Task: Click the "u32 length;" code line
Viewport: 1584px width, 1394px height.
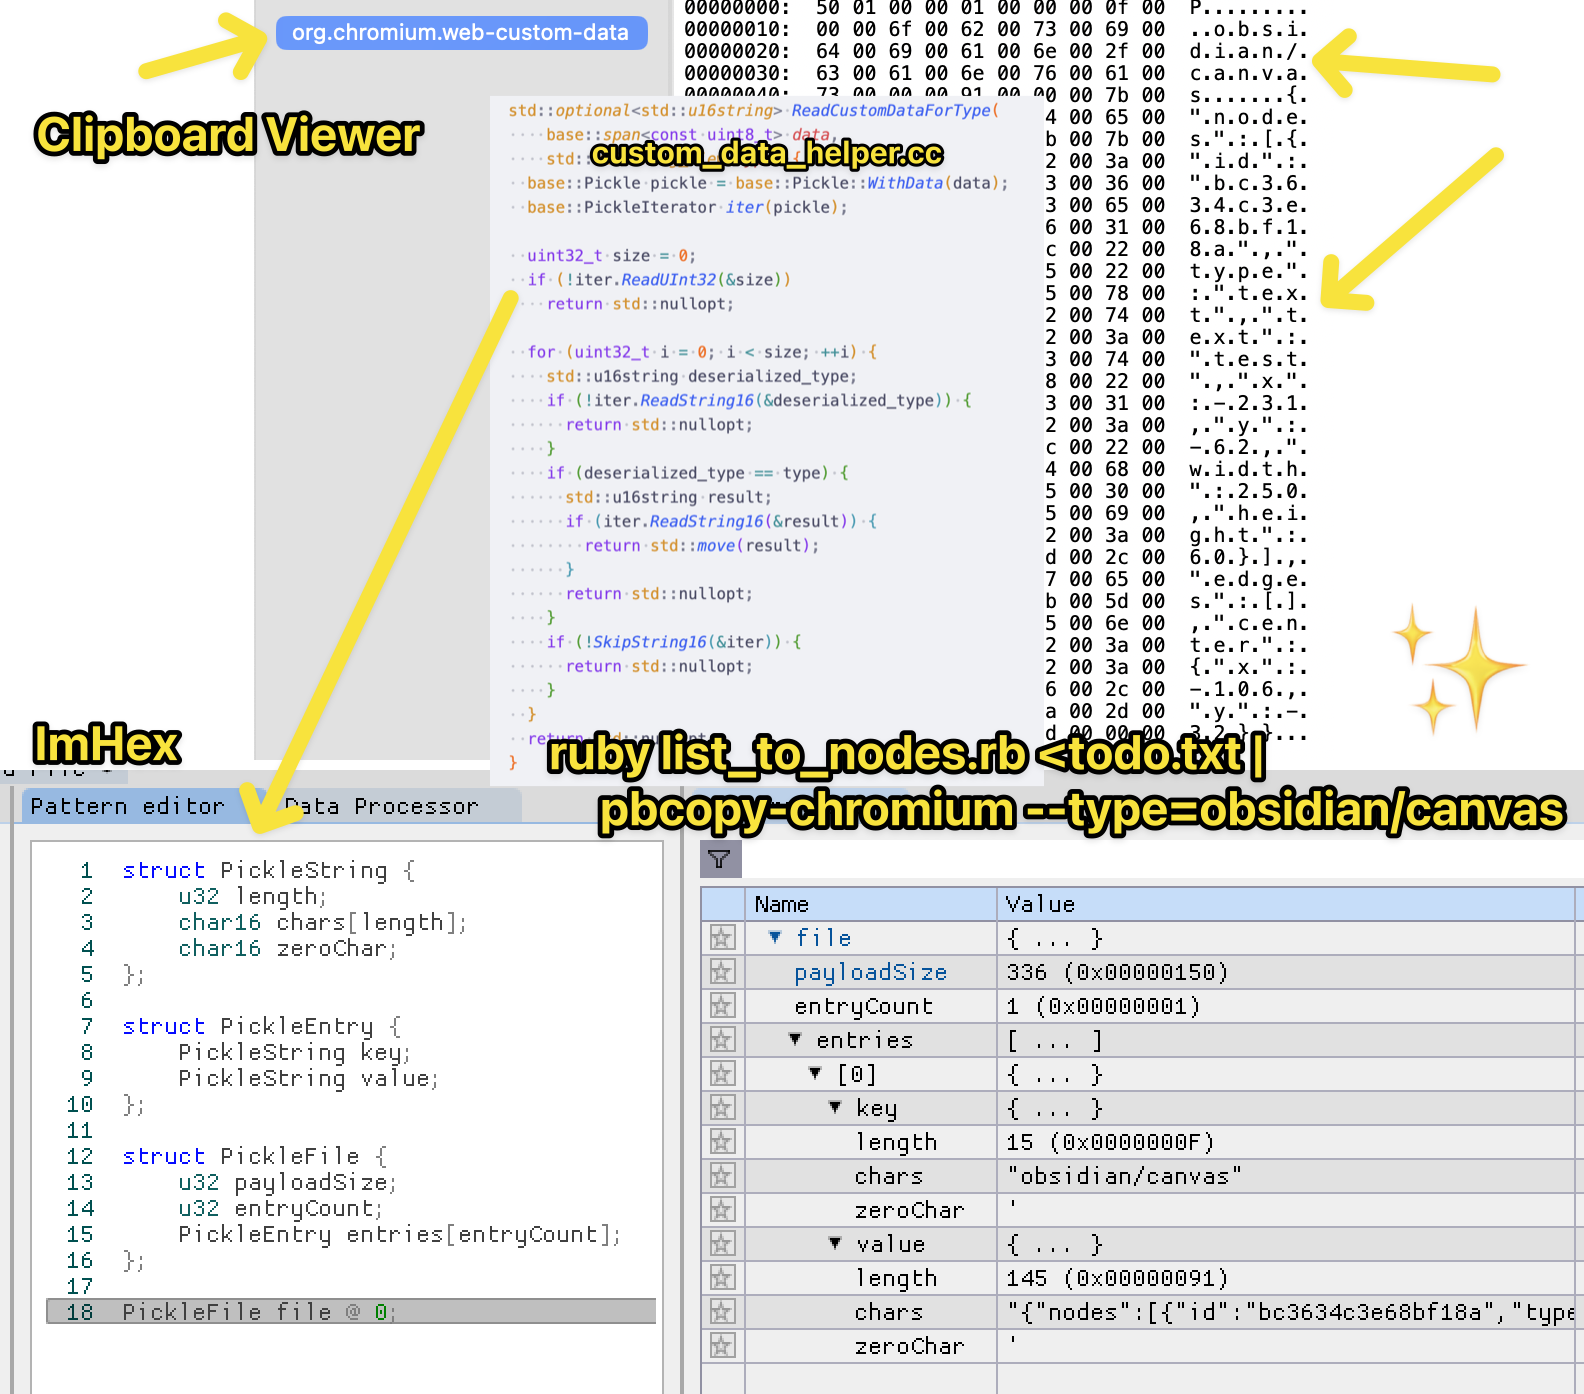Action: pos(252,896)
